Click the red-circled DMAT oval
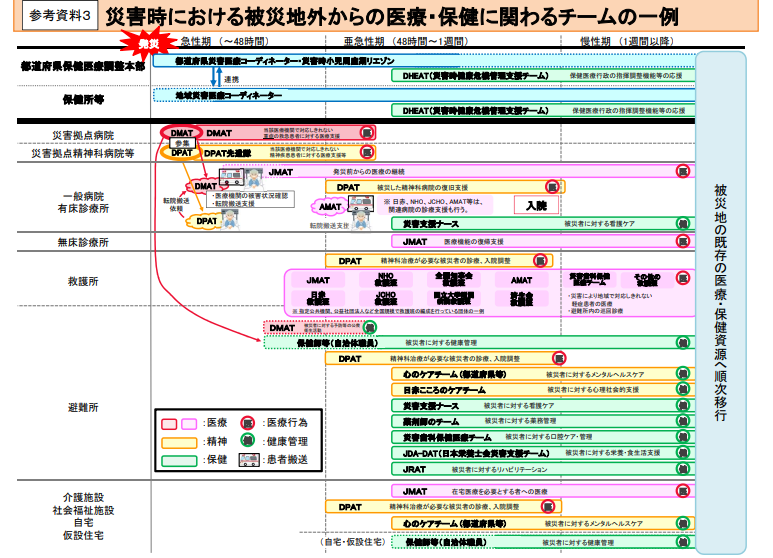The image size is (773, 558). pyautogui.click(x=181, y=133)
